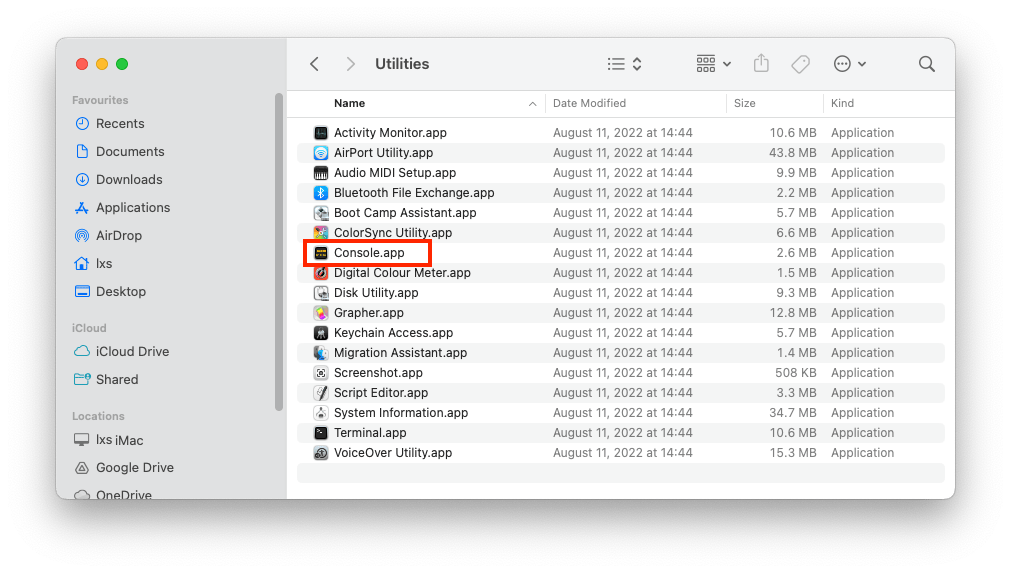
Task: Click the Digital Colour Meter app icon
Action: [320, 273]
